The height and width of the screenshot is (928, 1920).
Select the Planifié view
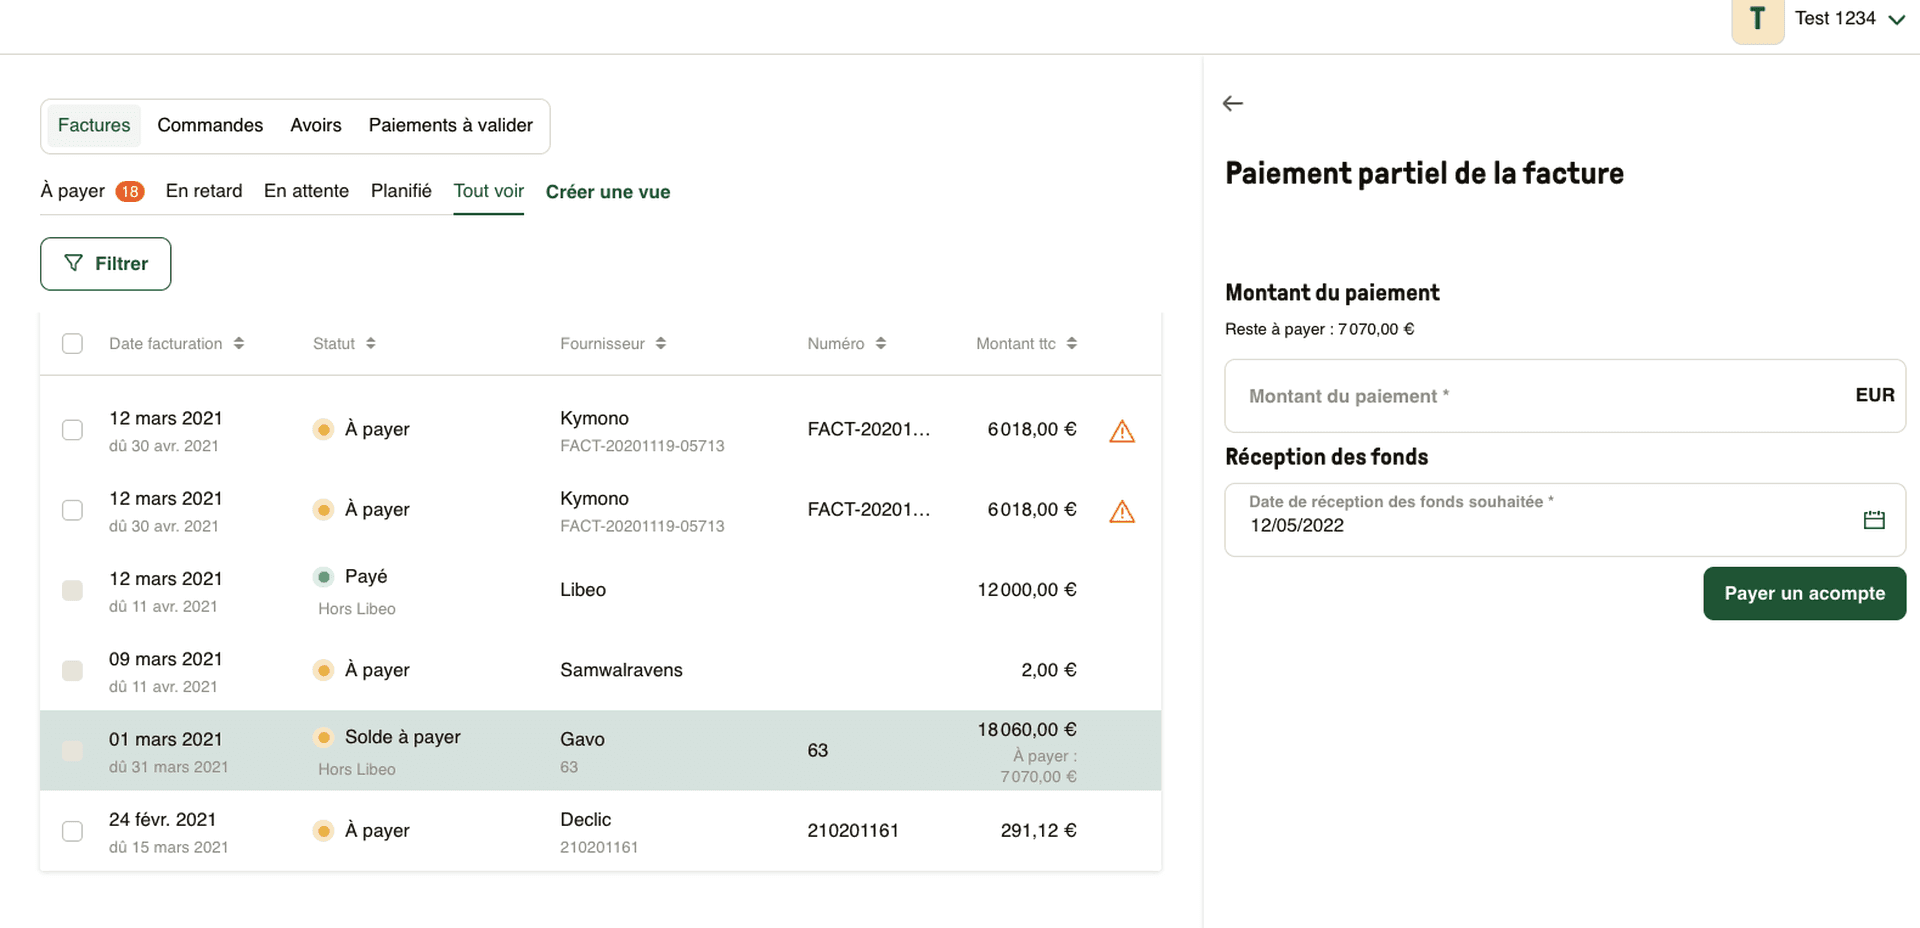401,191
